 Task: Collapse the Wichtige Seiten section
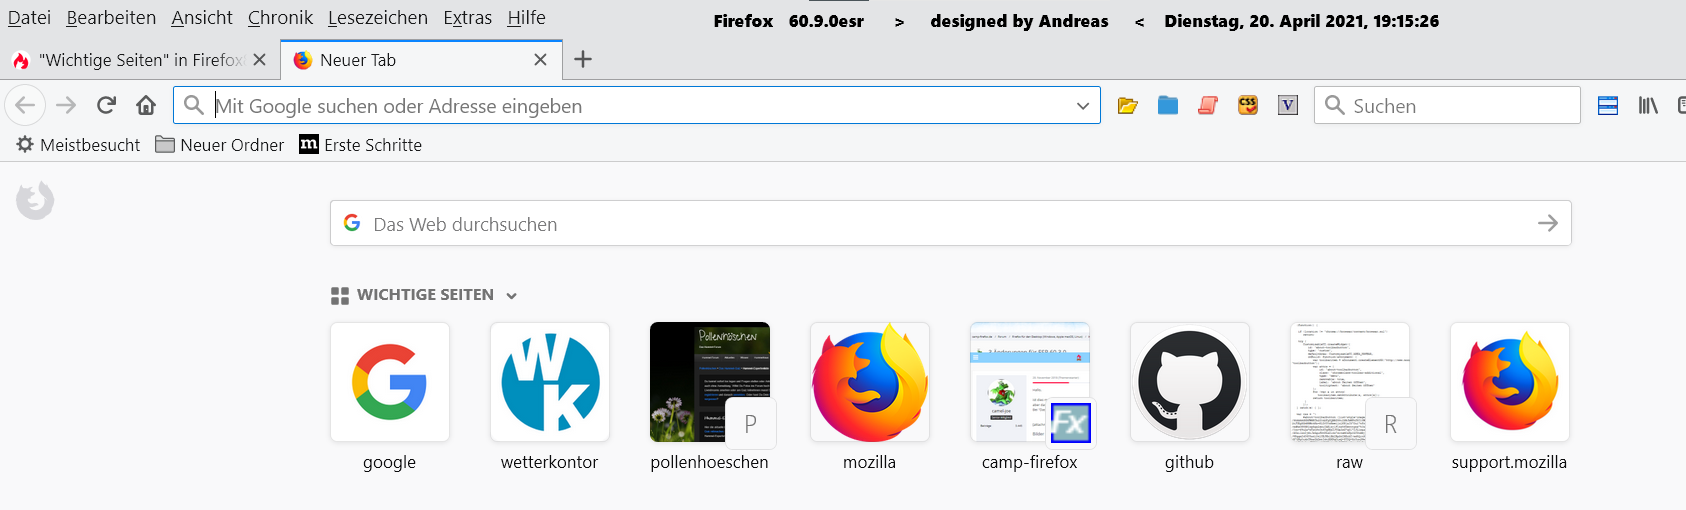(512, 296)
